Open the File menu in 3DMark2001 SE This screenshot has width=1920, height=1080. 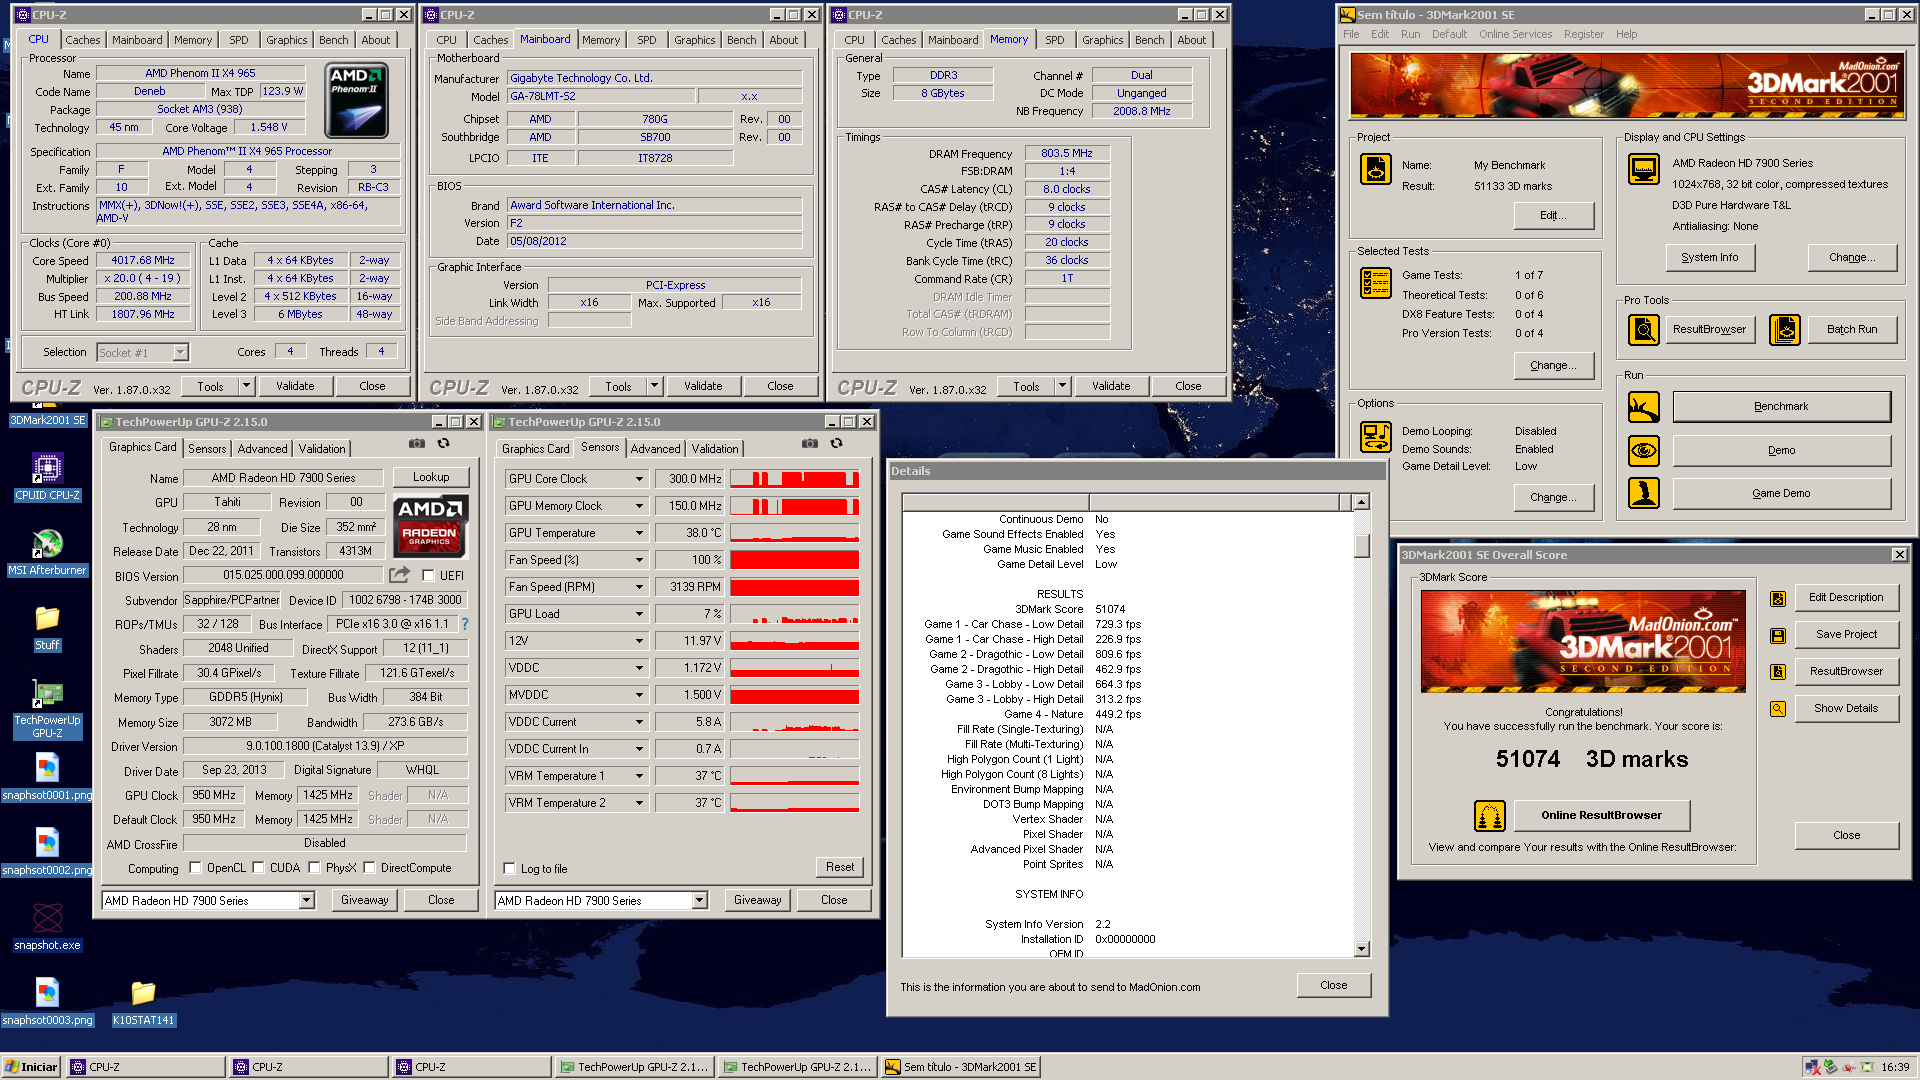coord(1351,34)
